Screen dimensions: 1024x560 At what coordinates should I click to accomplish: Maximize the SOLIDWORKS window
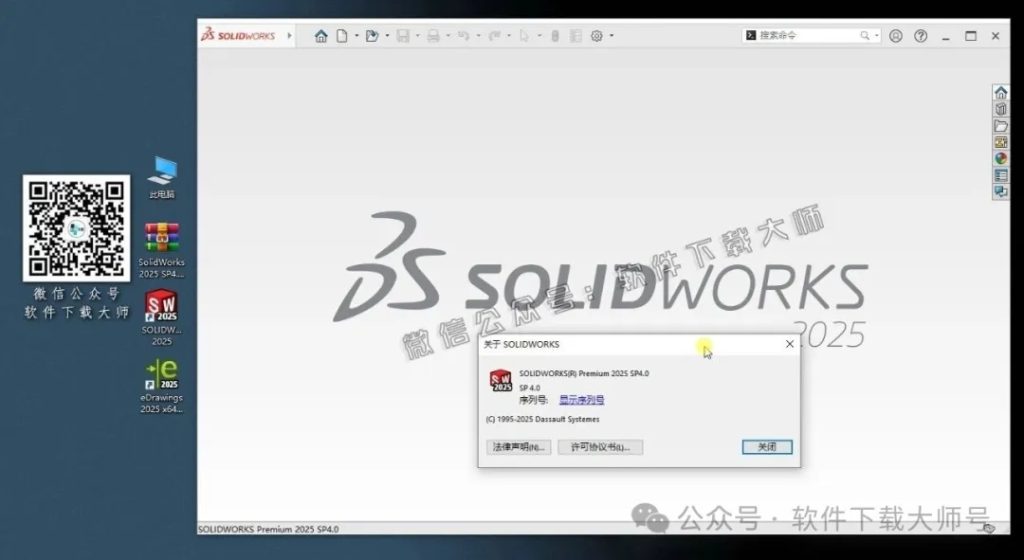coord(970,36)
